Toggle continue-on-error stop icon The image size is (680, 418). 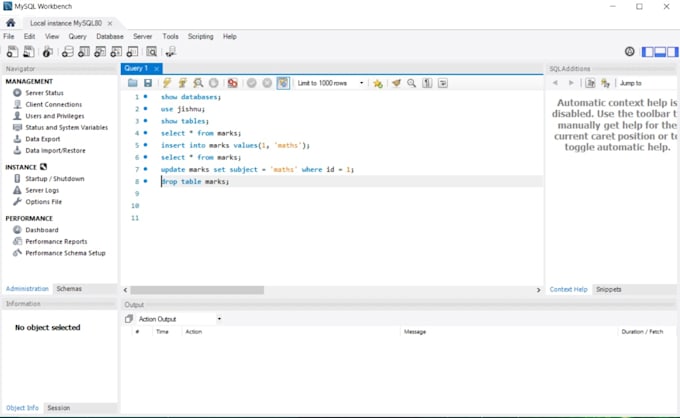232,83
